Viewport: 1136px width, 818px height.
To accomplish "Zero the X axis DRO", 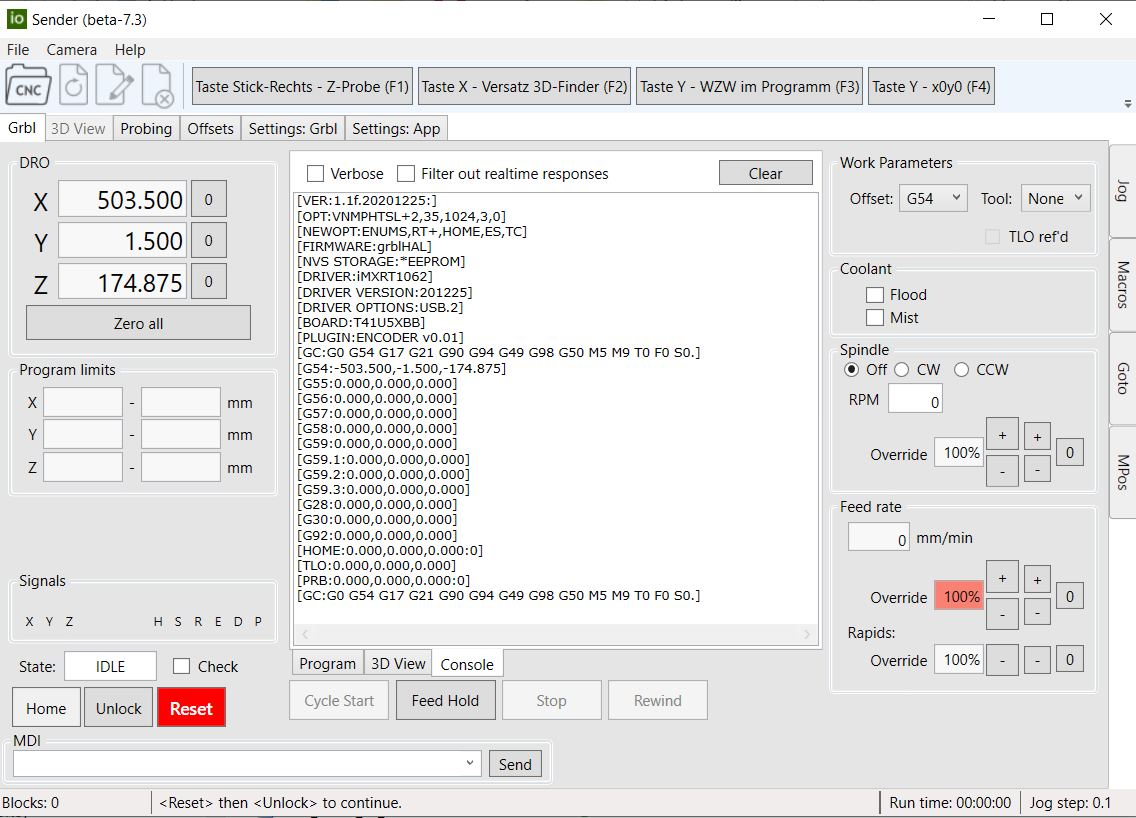I will click(x=208, y=199).
